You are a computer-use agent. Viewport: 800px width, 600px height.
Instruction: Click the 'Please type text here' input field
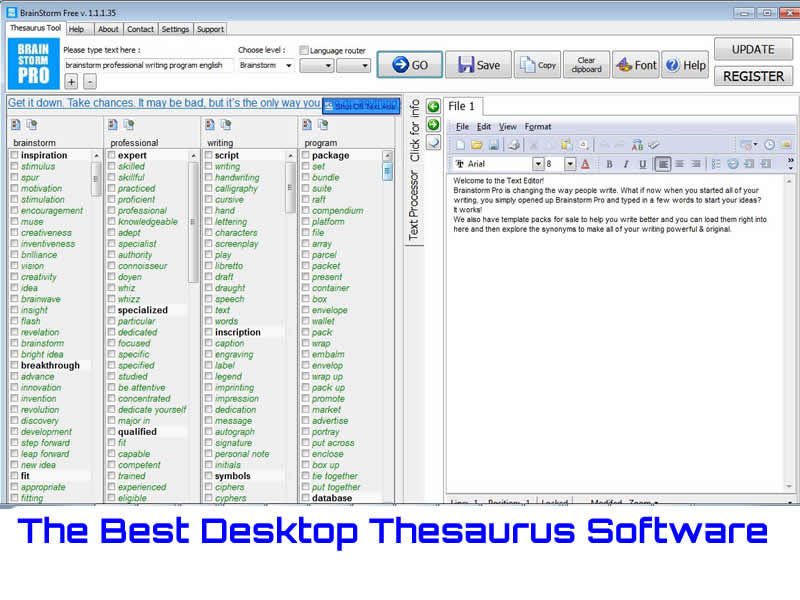pos(148,65)
